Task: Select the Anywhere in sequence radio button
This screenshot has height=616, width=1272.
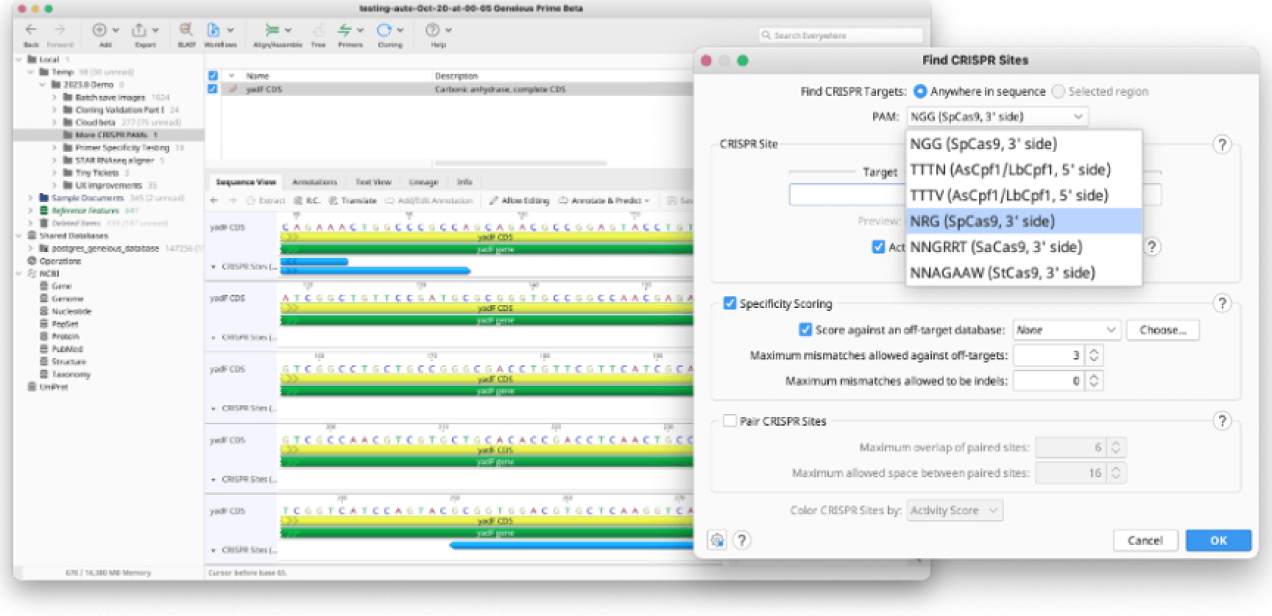Action: (919, 91)
